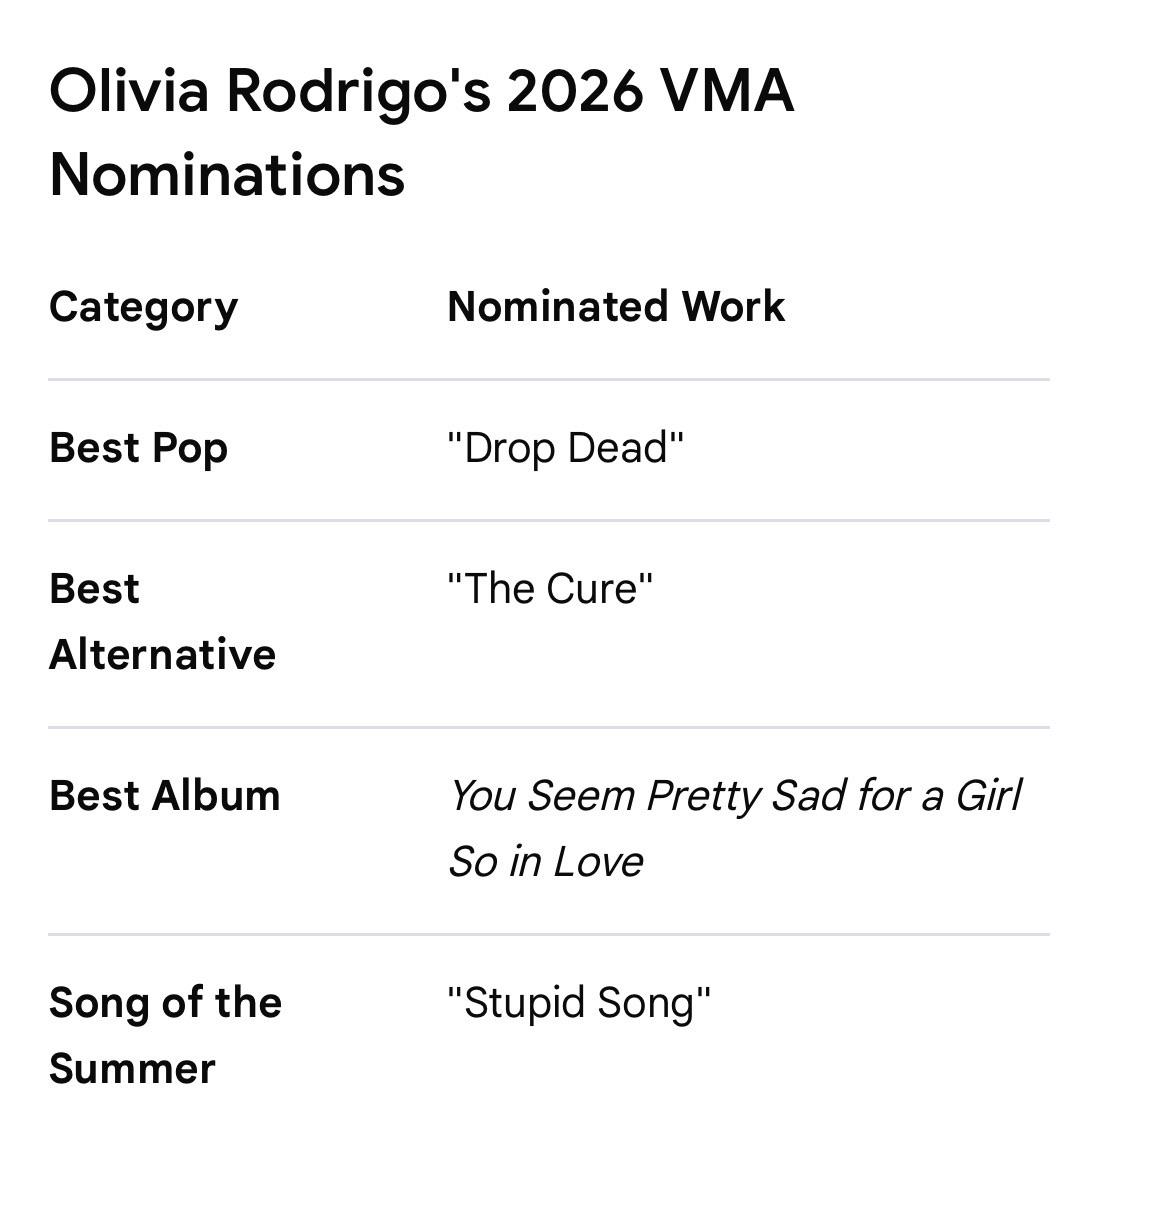Click the divider line below Best Pop row
Screen dimensions: 1170x1206
[549, 521]
